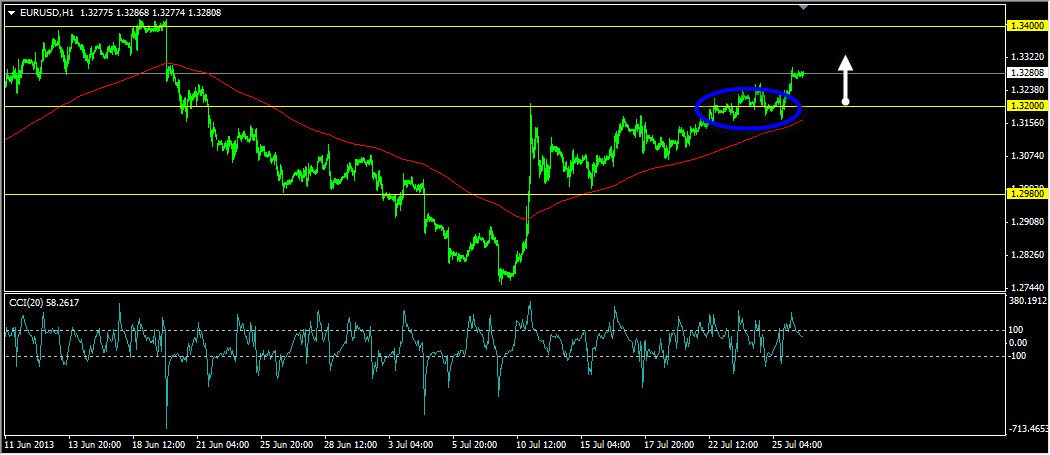The width and height of the screenshot is (1050, 455).
Task: Click the 1.32000 yellow price label
Action: pos(1026,106)
